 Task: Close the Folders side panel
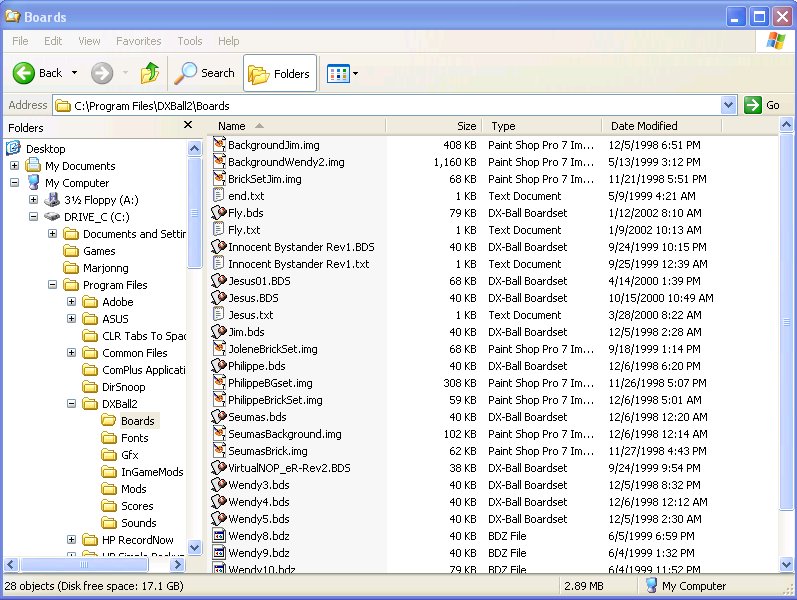pos(188,126)
